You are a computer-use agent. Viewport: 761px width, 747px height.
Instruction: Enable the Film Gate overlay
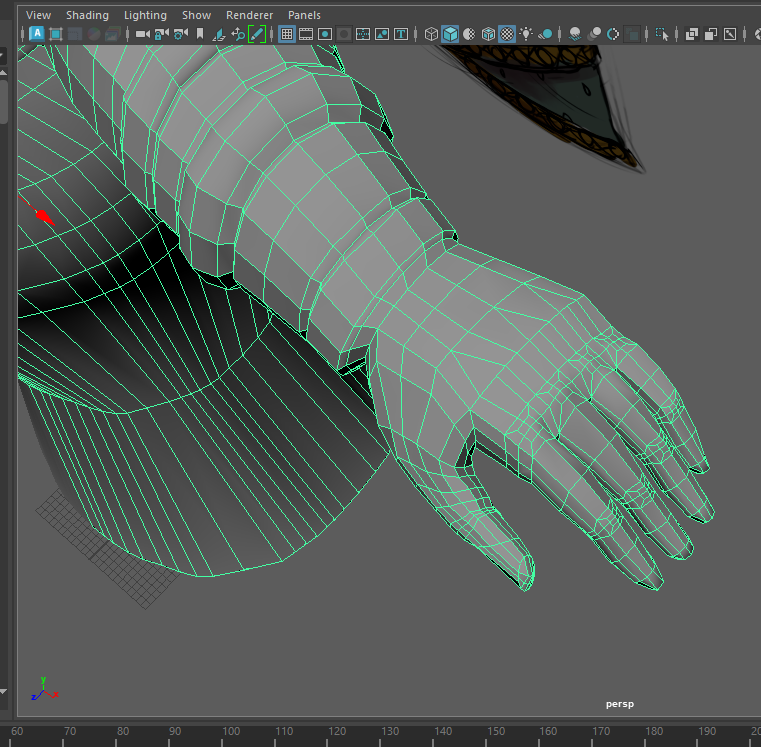[x=306, y=34]
